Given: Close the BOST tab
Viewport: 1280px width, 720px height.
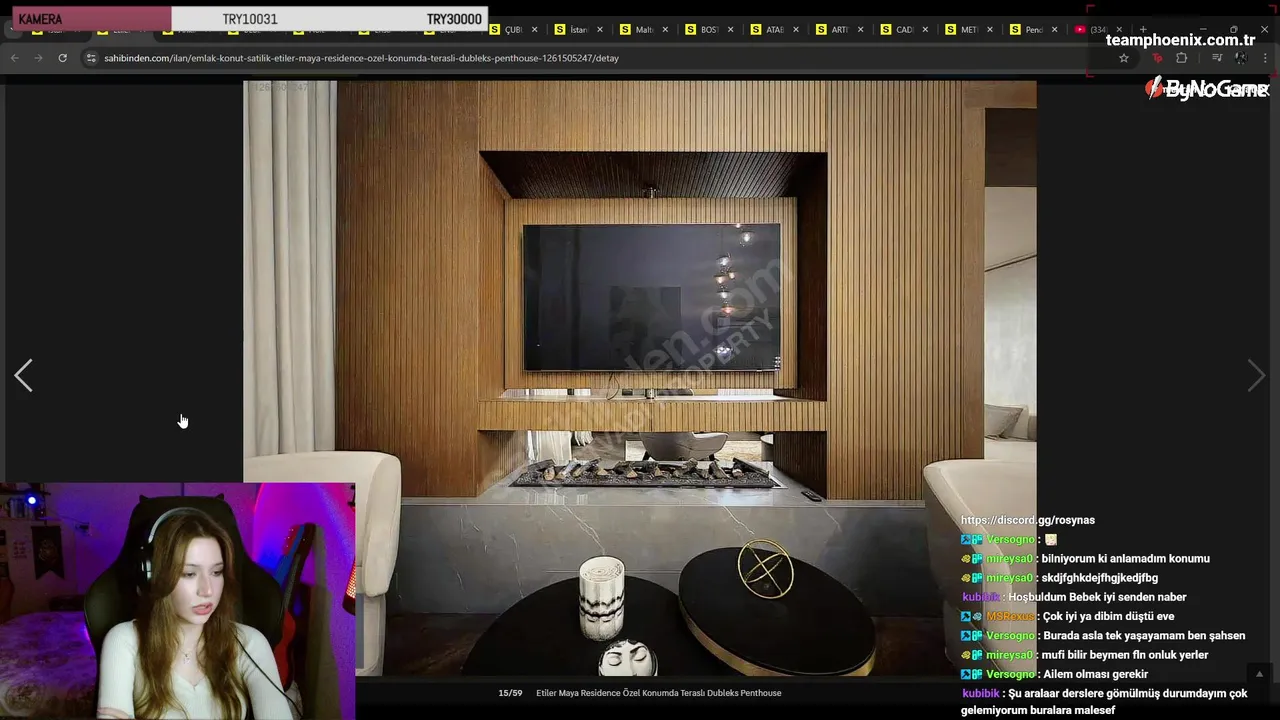Looking at the screenshot, I should coord(731,30).
